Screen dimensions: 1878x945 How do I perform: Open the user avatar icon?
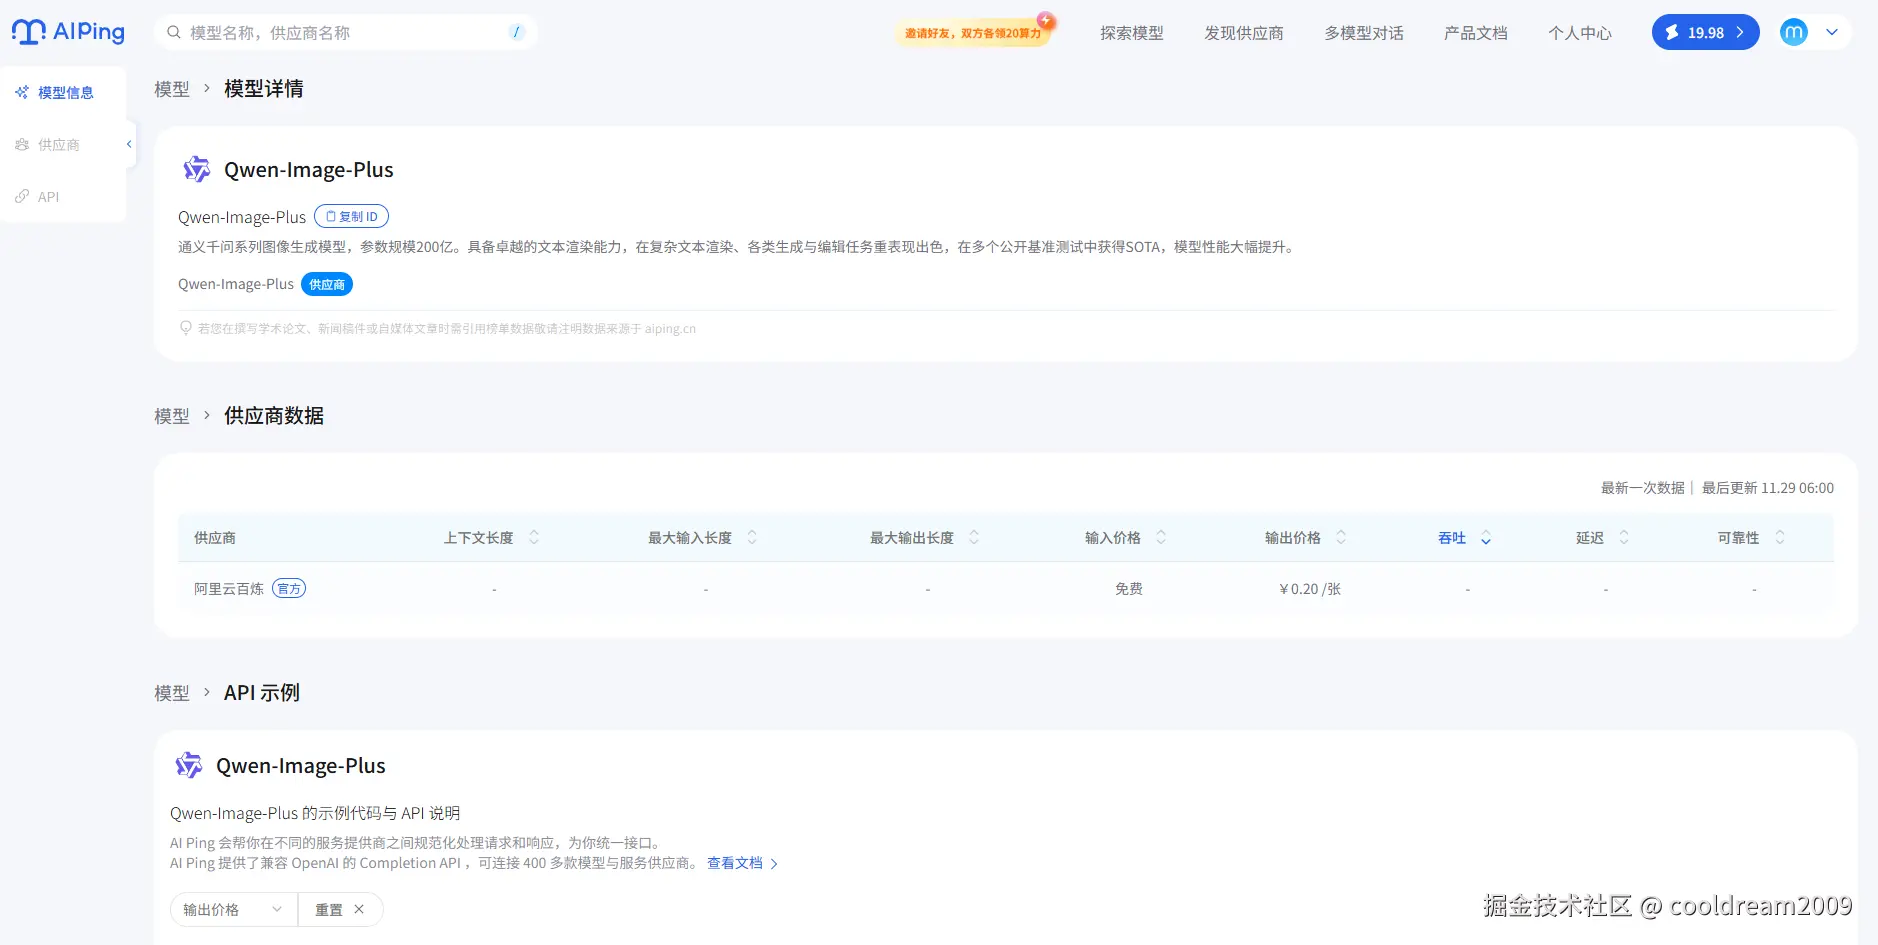pos(1794,32)
